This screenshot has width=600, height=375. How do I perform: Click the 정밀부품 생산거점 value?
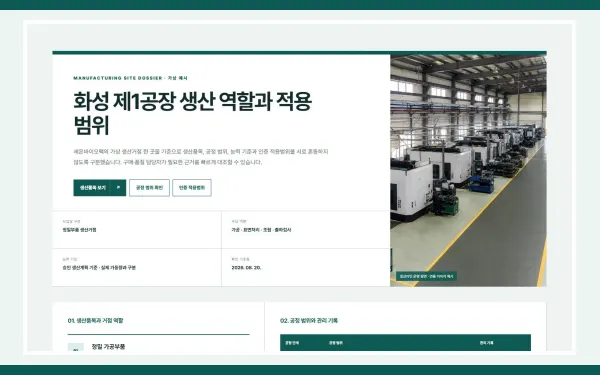point(79,230)
